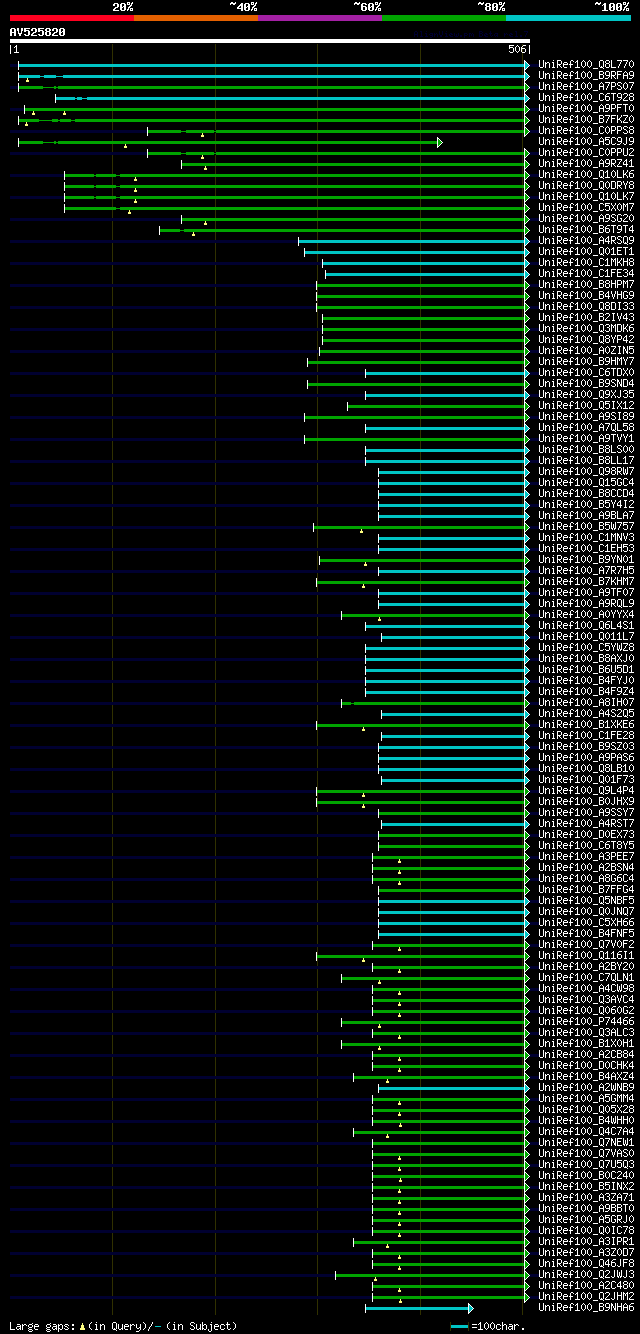Select the UniRef100_B5W757 label

(x=586, y=527)
